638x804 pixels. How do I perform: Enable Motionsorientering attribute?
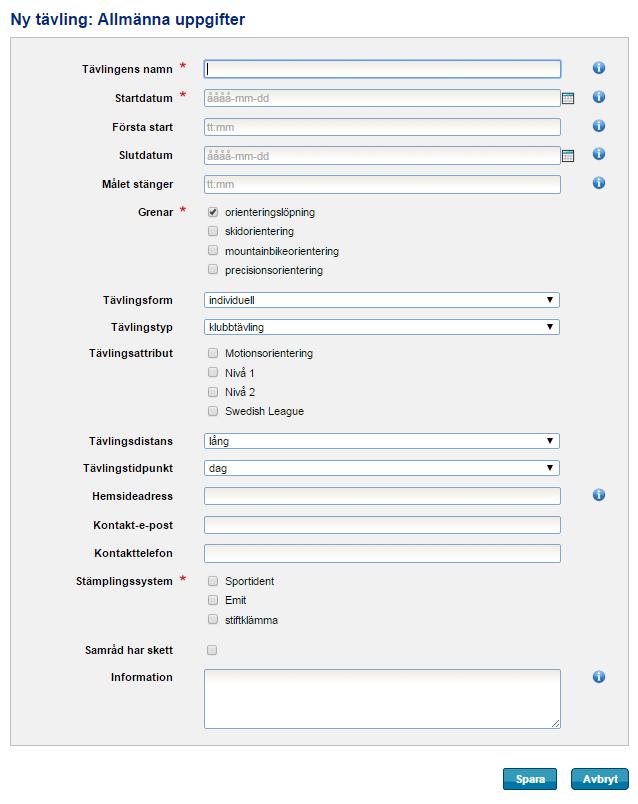213,353
